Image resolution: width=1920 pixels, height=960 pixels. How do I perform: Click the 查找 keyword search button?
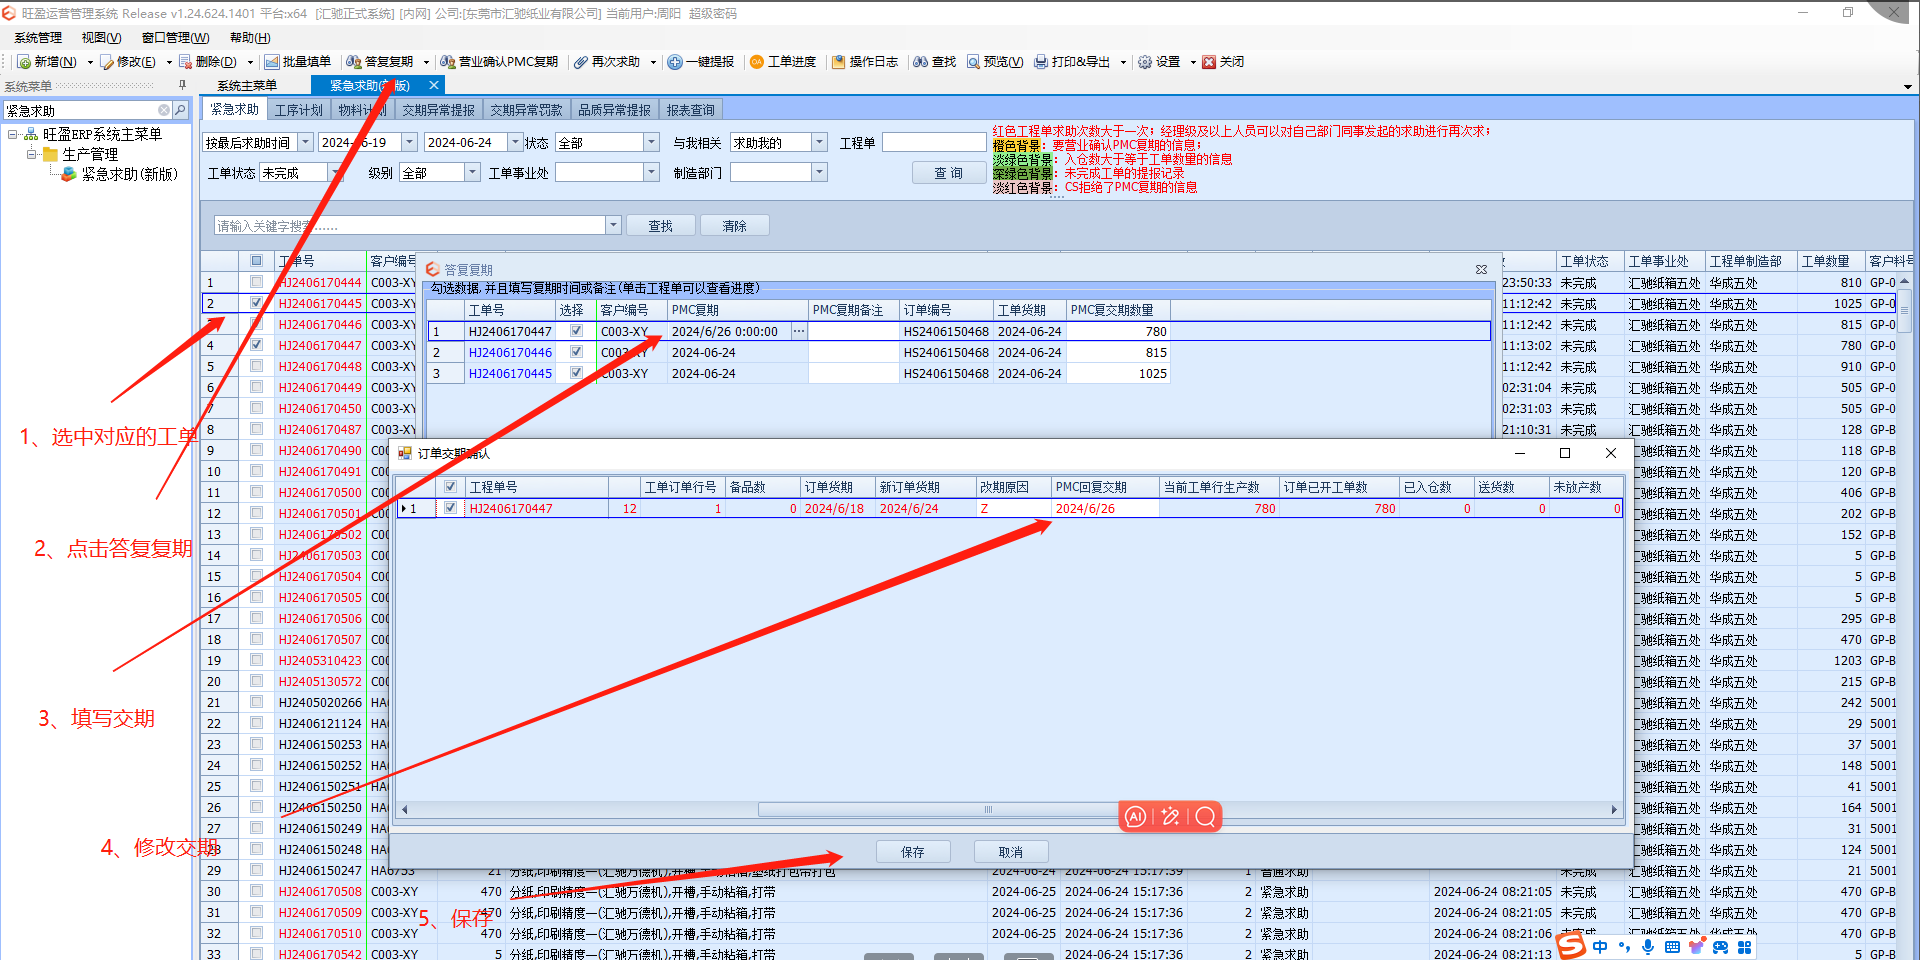coord(660,226)
